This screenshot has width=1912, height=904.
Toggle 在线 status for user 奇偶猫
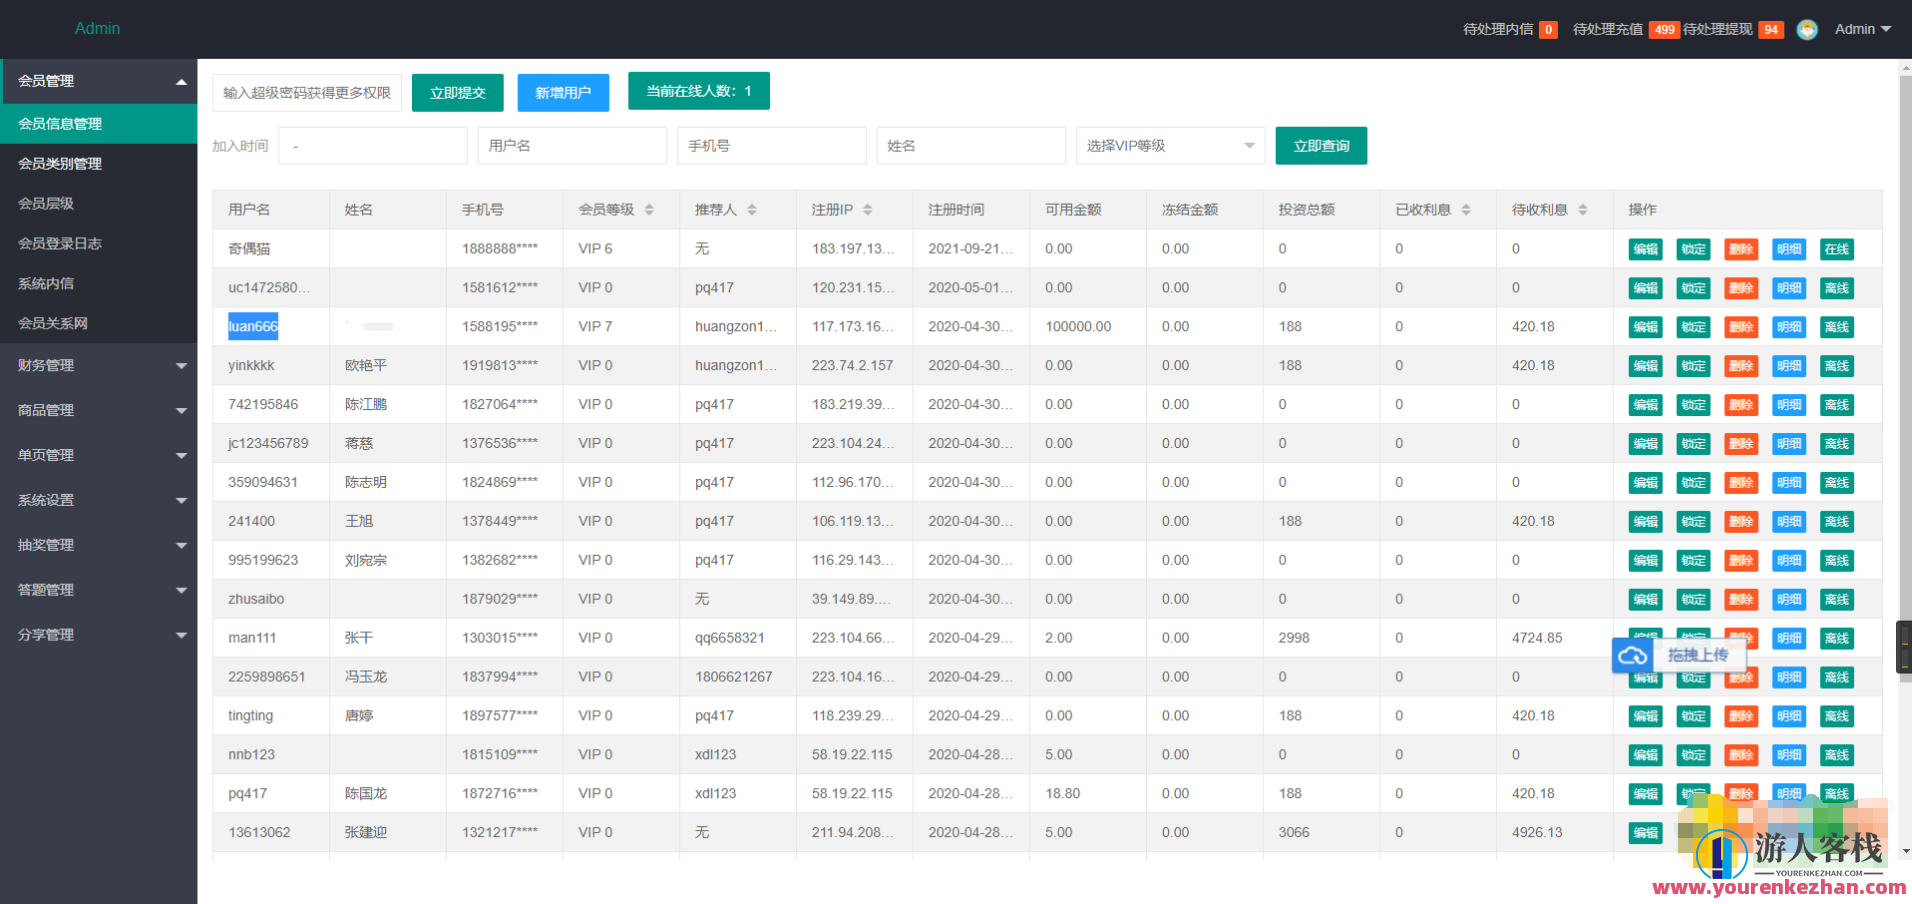pos(1836,249)
